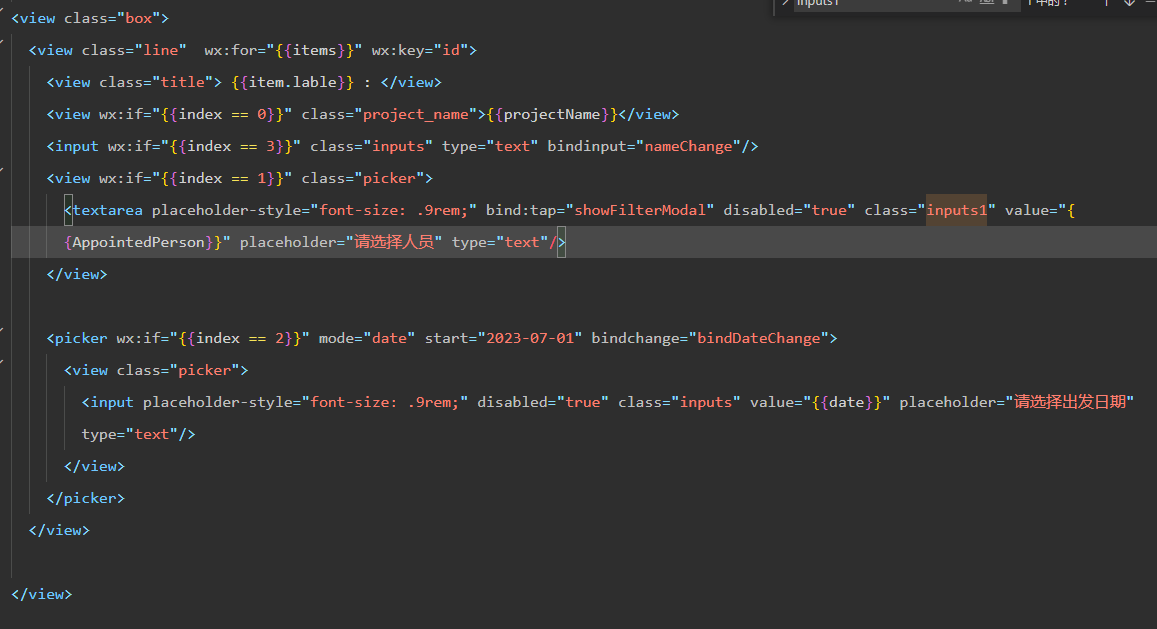The height and width of the screenshot is (629, 1157).
Task: Click the "bindDateChange" handler value
Action: coord(759,338)
